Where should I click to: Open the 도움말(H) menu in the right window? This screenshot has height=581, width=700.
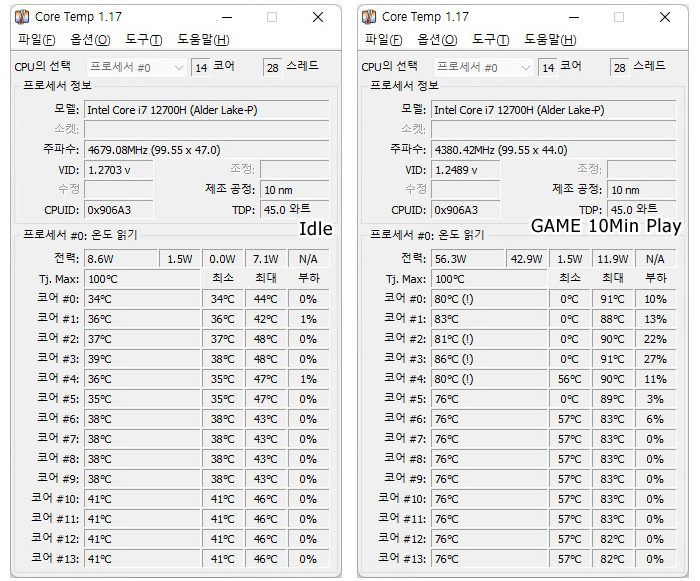550,40
